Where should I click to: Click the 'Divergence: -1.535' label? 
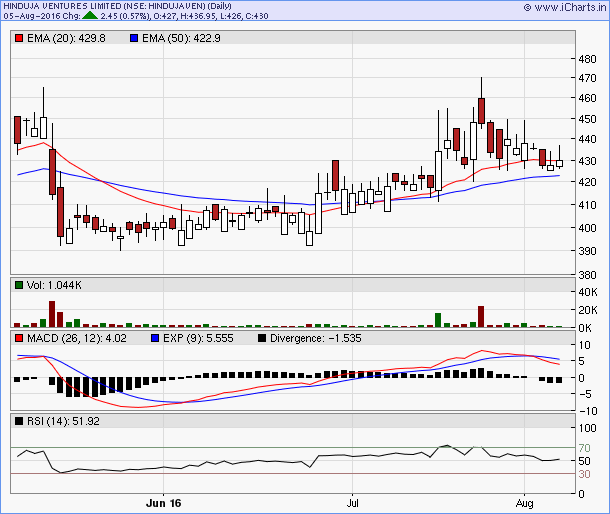(x=316, y=338)
